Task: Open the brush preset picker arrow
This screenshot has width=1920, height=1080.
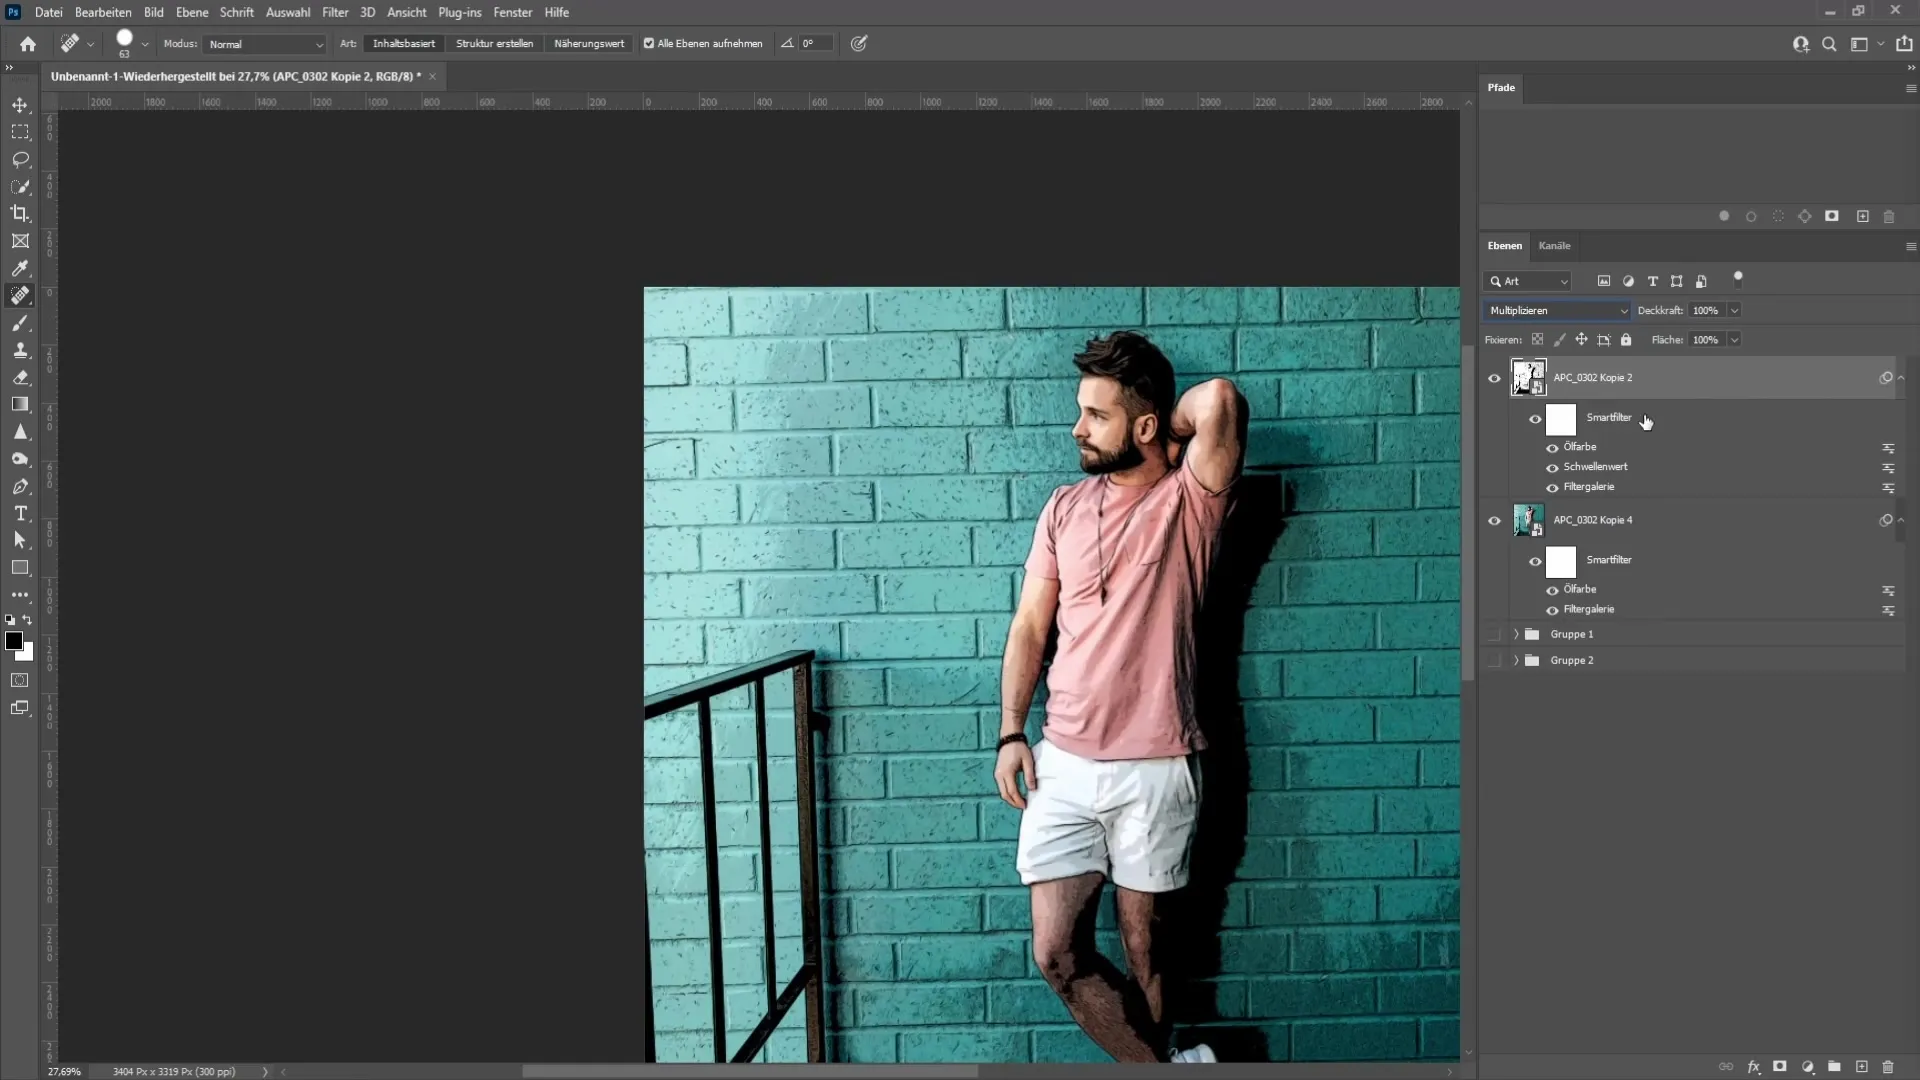Action: click(145, 44)
